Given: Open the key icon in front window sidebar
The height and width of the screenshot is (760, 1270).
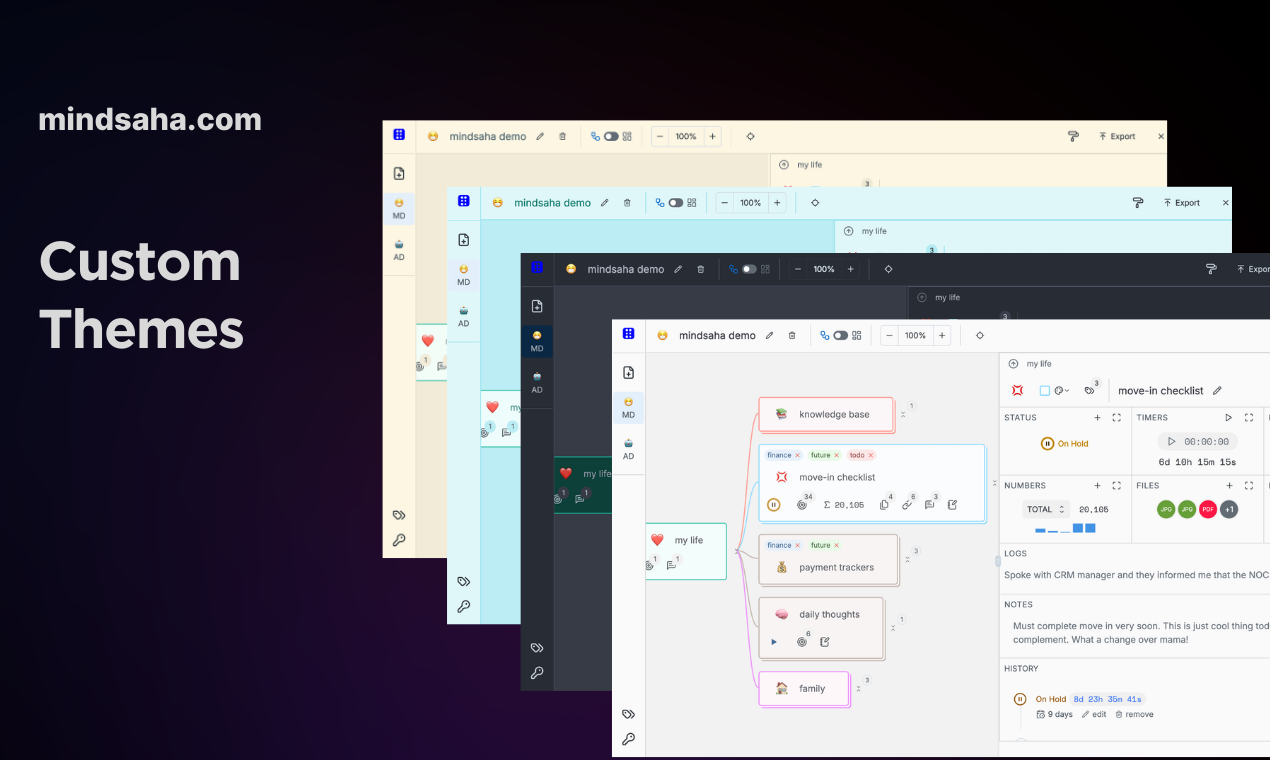Looking at the screenshot, I should pos(628,739).
